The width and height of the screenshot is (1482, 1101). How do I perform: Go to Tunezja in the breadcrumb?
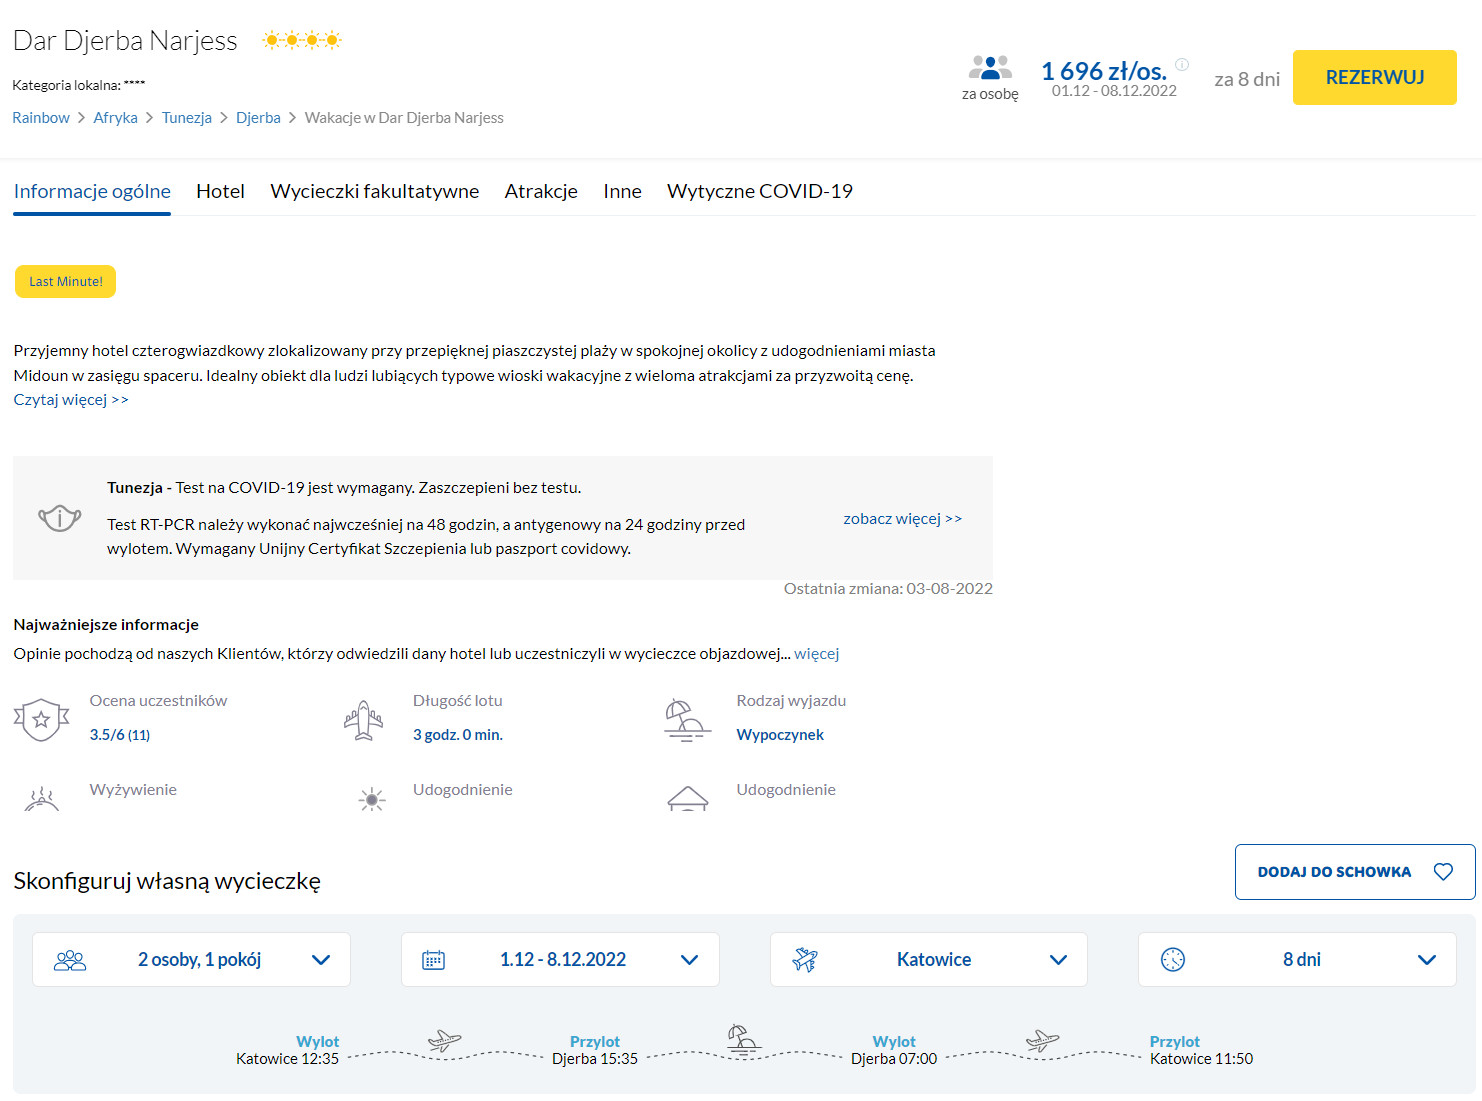187,118
